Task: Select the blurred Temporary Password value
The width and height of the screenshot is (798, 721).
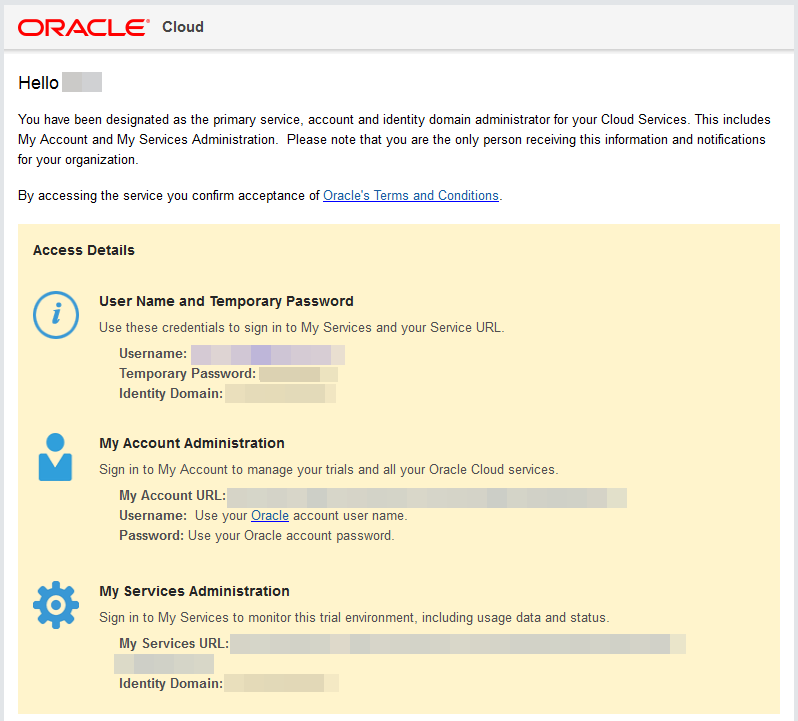Action: pyautogui.click(x=298, y=374)
